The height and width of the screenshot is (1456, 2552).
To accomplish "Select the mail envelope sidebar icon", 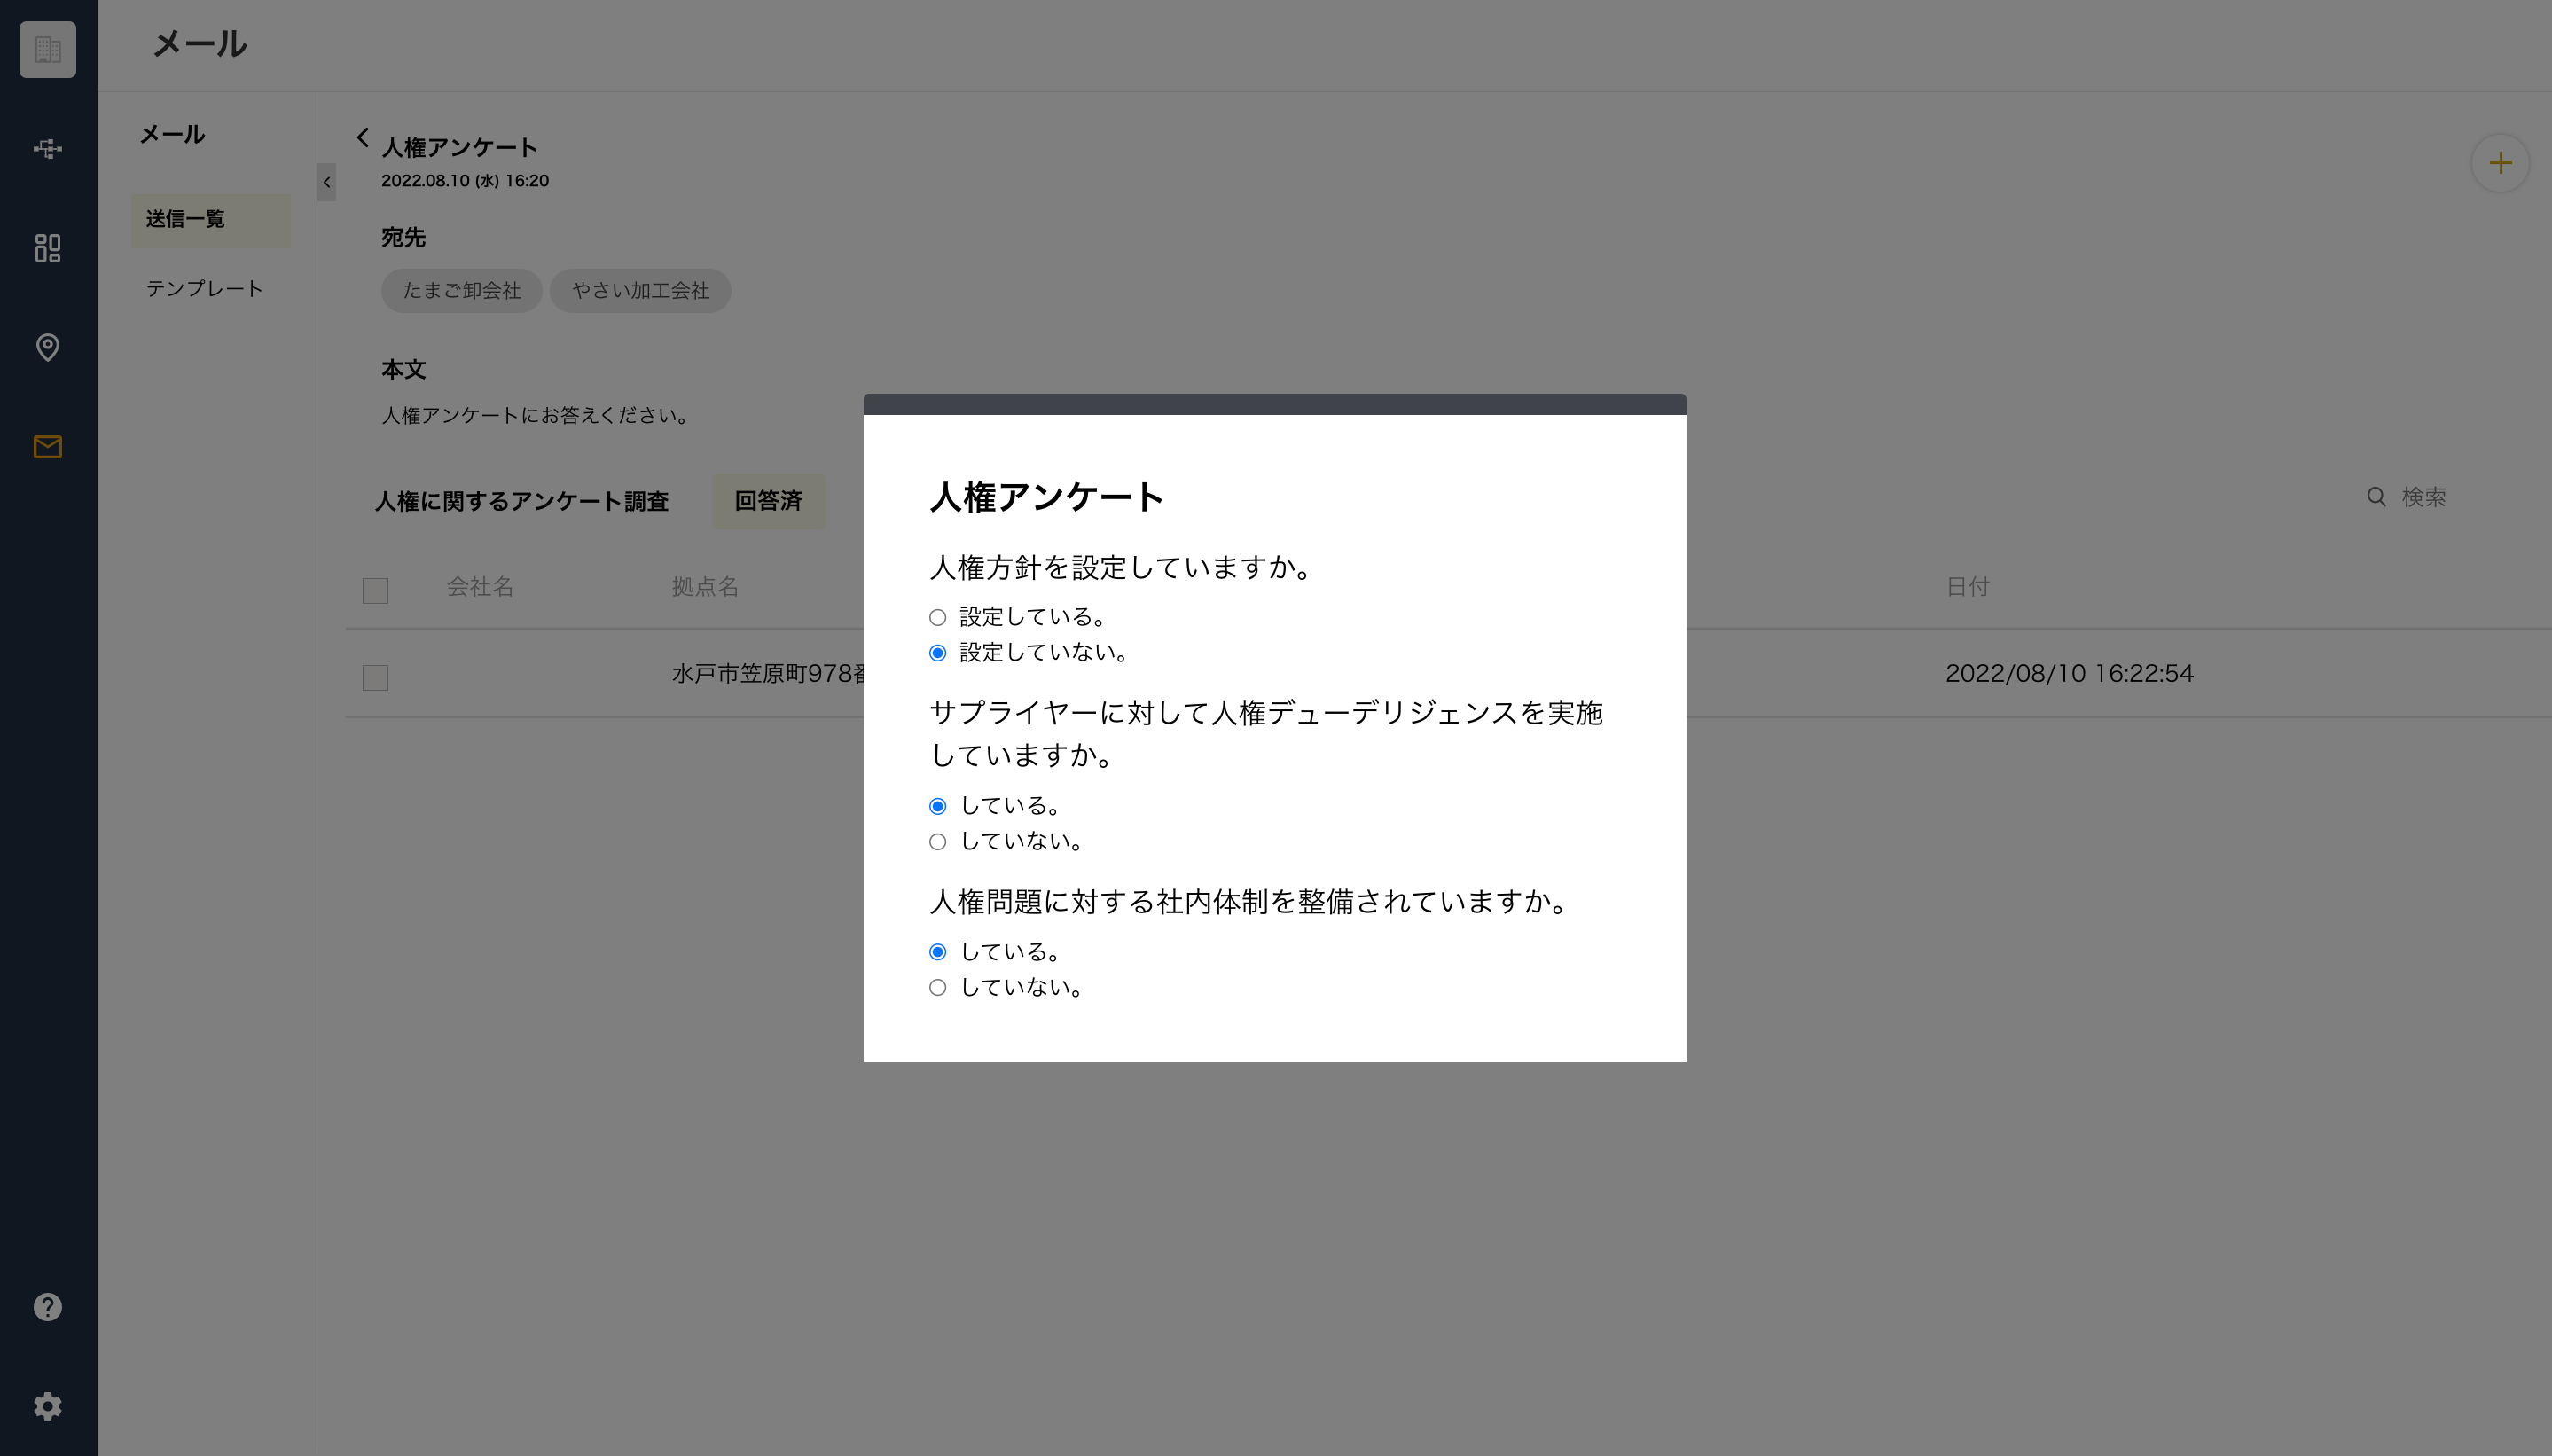I will click(x=47, y=446).
